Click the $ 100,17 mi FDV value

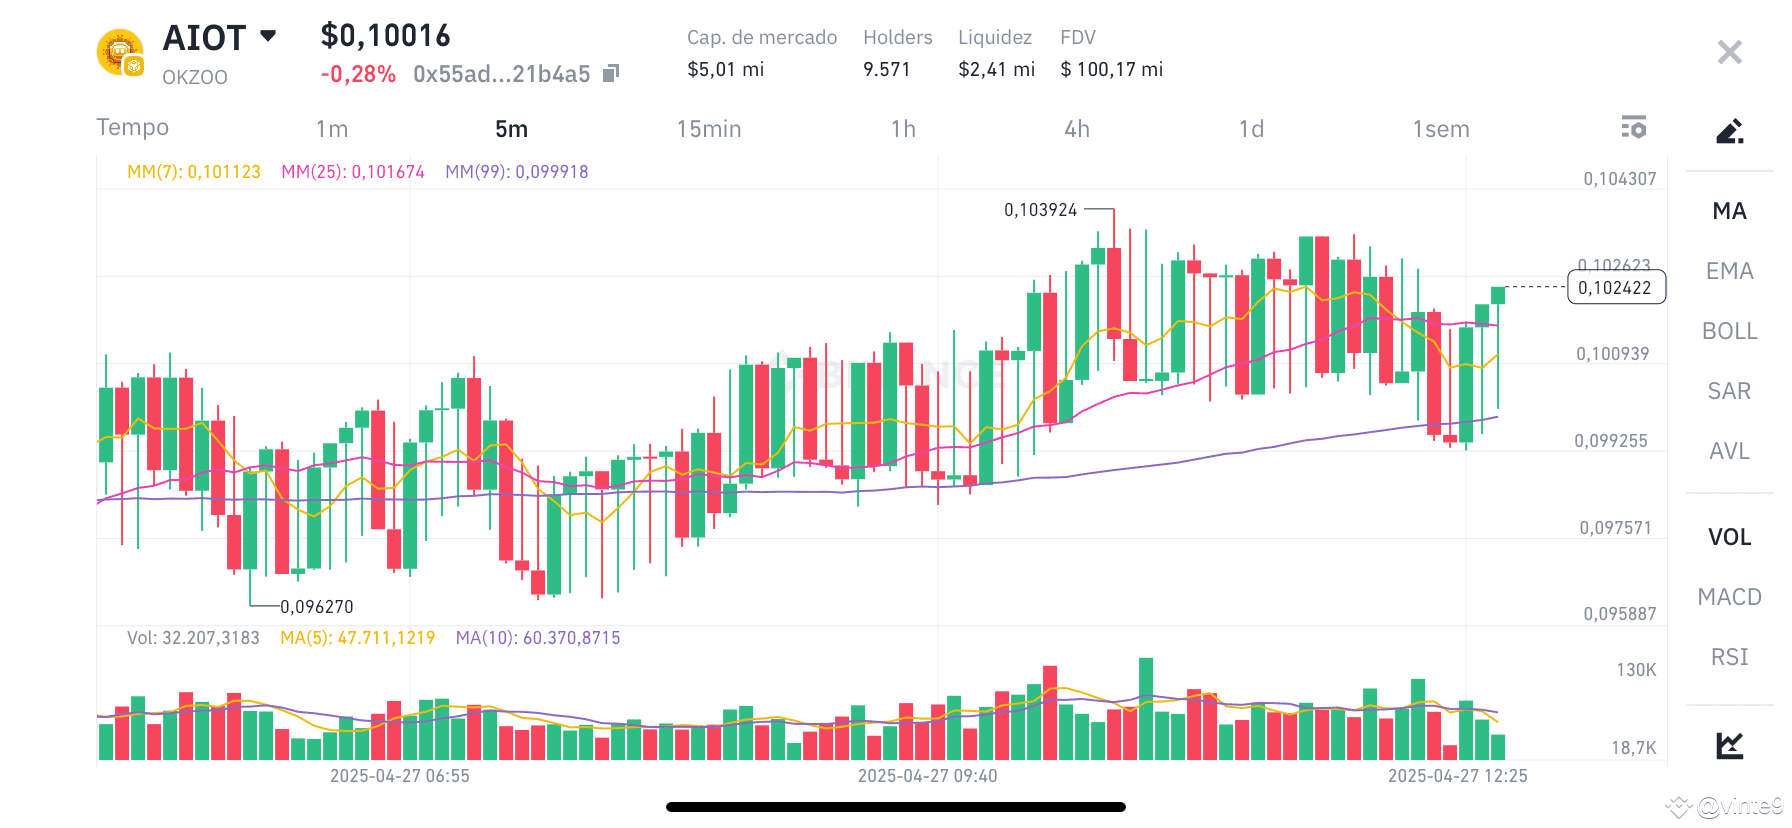click(1112, 69)
